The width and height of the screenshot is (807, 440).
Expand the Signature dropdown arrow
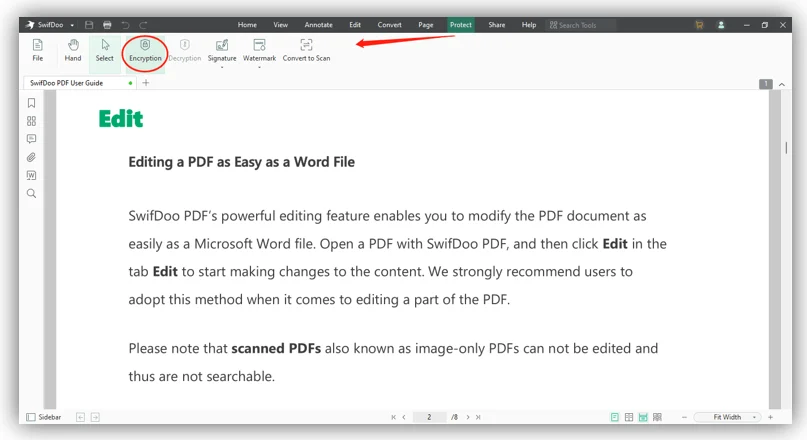coord(222,67)
